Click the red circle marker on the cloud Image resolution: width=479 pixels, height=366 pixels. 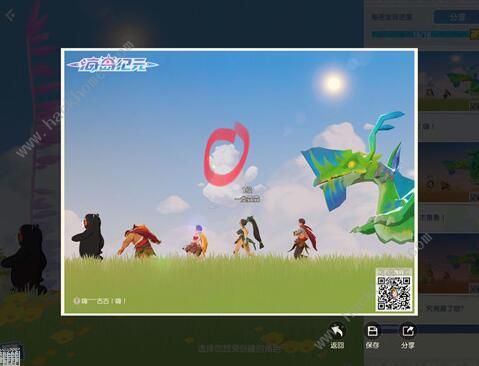pyautogui.click(x=227, y=153)
